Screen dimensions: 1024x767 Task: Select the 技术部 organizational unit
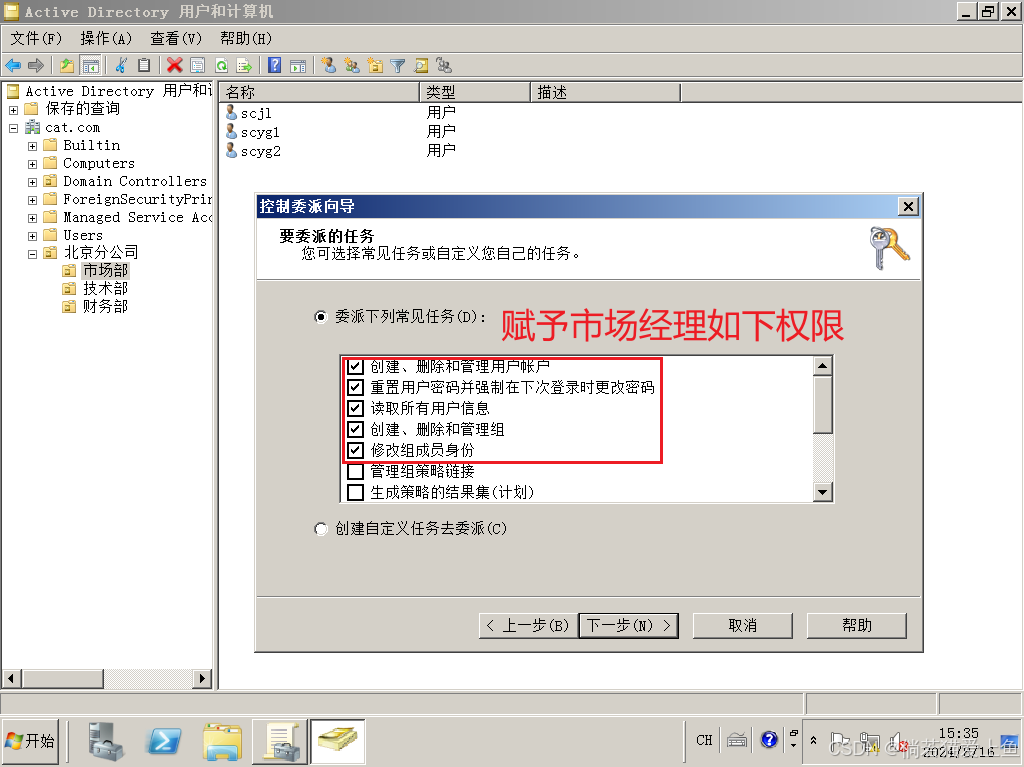[x=105, y=288]
